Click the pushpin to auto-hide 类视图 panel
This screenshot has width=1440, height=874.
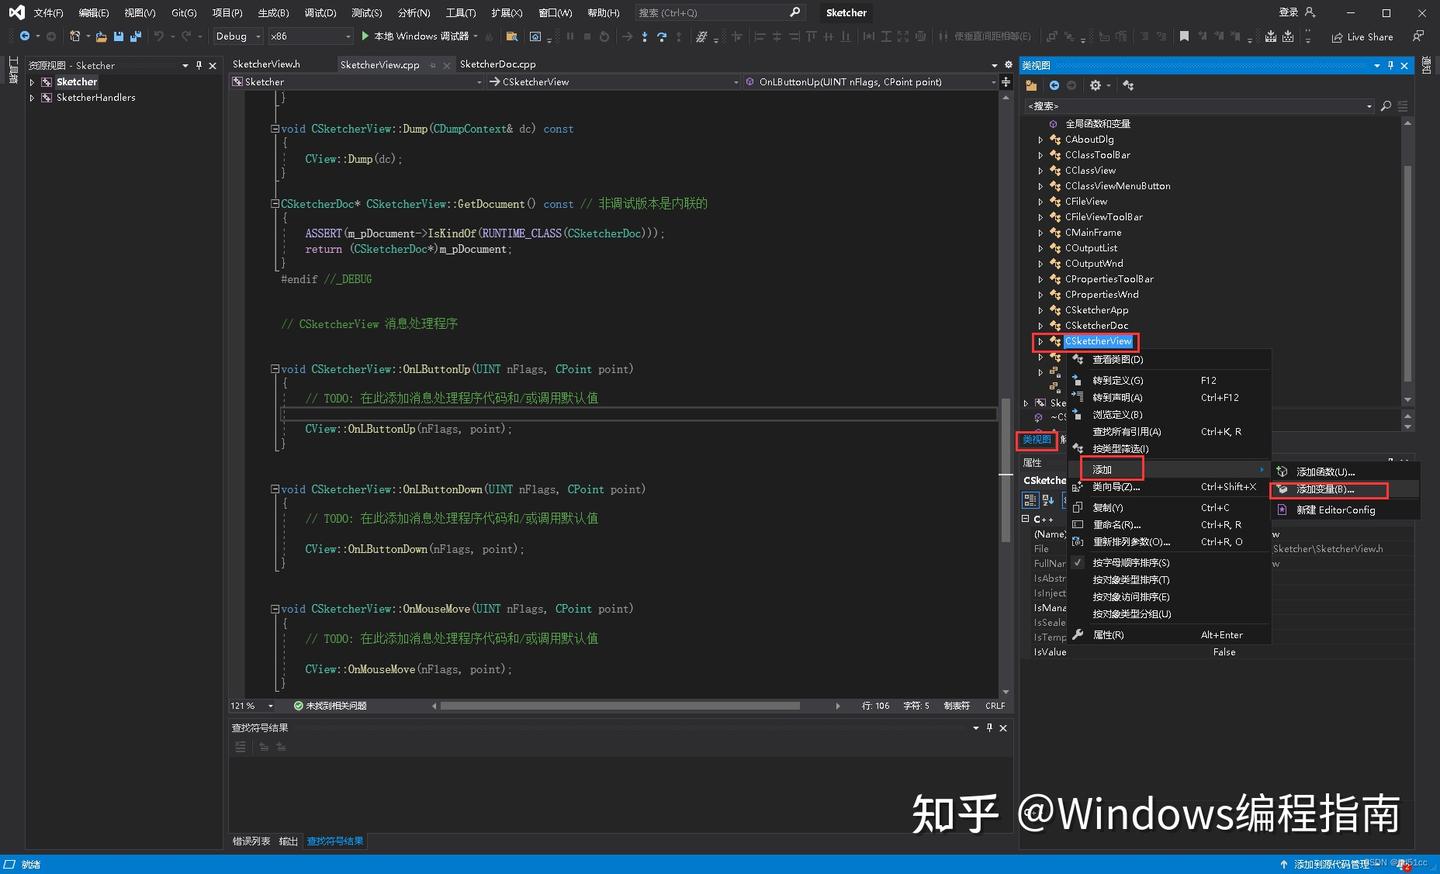click(x=1390, y=65)
